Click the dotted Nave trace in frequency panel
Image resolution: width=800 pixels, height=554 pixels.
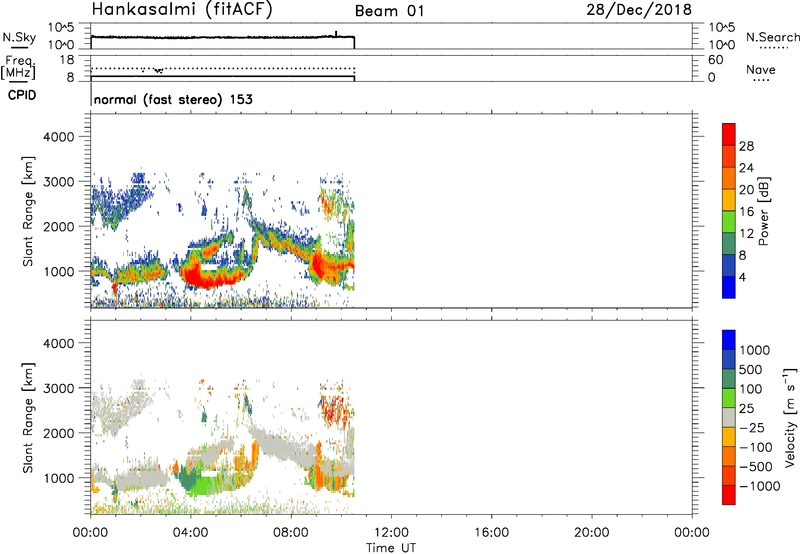[222, 68]
